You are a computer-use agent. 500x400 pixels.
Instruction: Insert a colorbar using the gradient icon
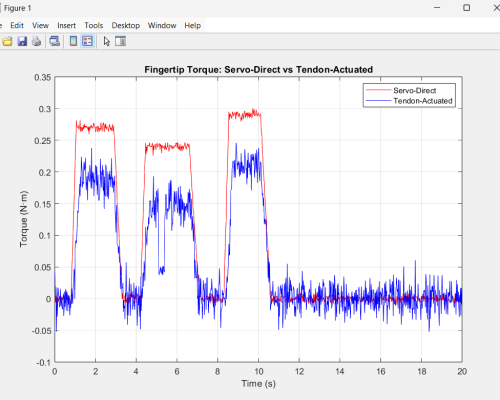[x=73, y=41]
